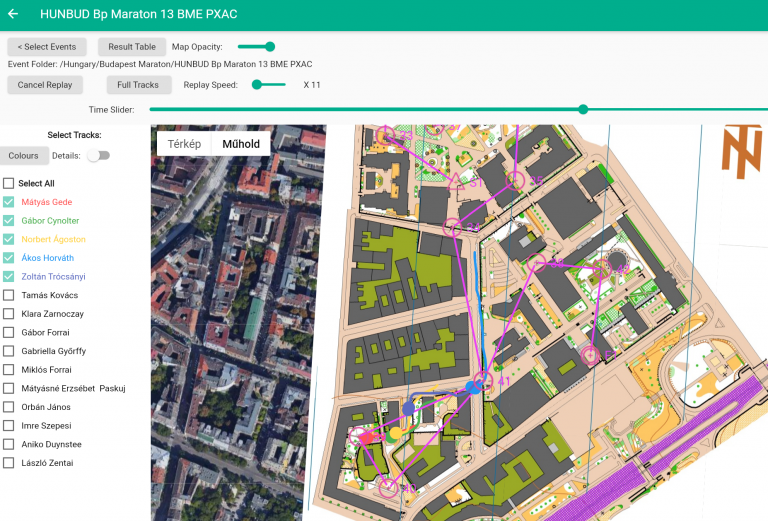Open the Colours options
The width and height of the screenshot is (768, 521).
pos(23,156)
